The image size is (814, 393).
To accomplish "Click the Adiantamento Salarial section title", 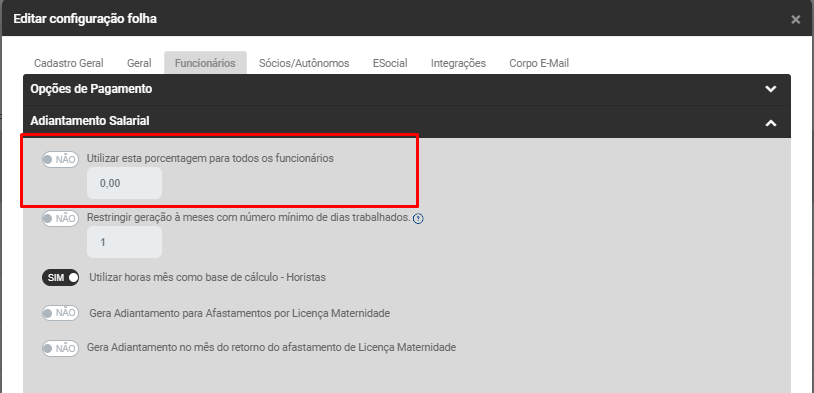I will coord(90,121).
